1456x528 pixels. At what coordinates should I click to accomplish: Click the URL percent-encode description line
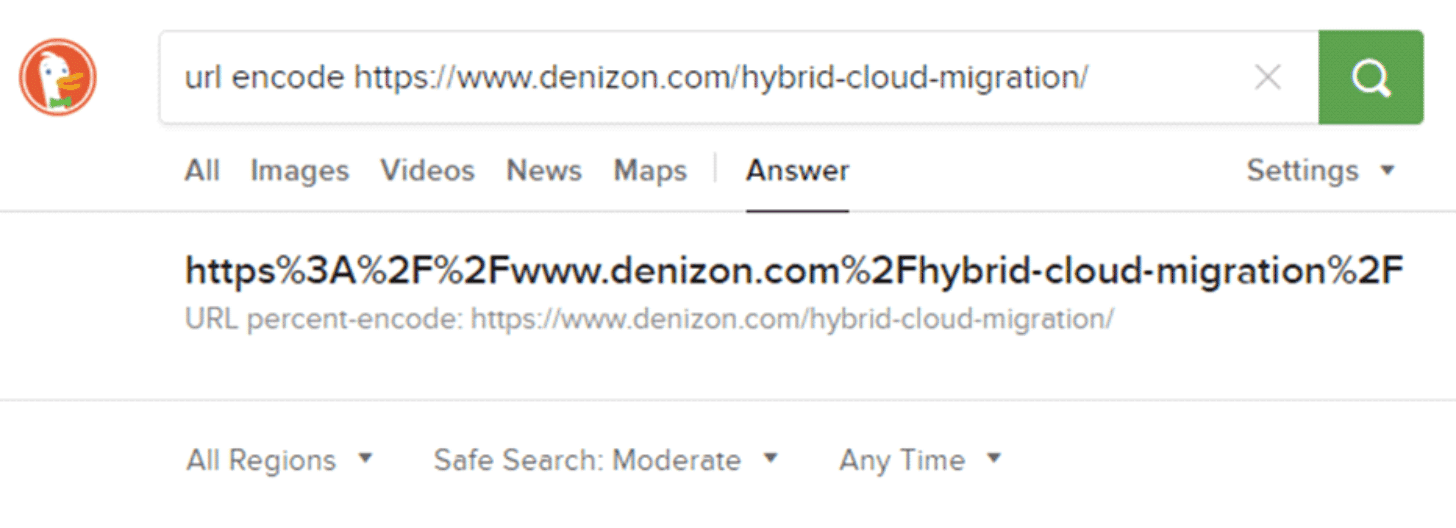pos(650,320)
